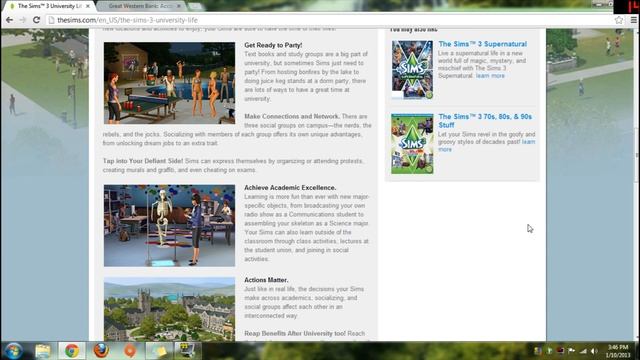Reload the page with the refresh icon
Screen dimensions: 640x360
click(36, 20)
